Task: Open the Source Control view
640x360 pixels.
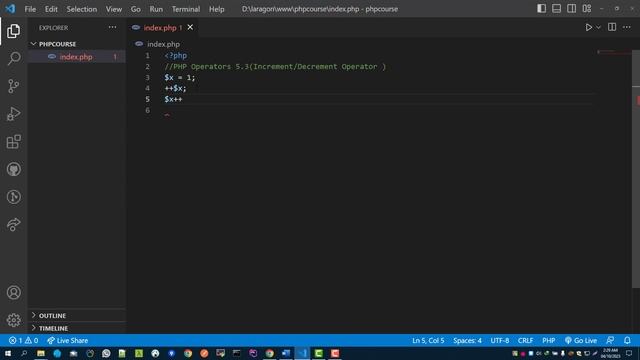Action: click(x=13, y=86)
